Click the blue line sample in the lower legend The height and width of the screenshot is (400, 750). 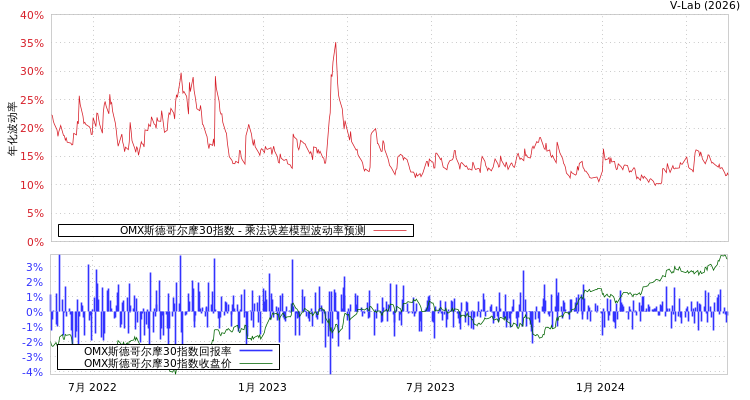[256, 351]
